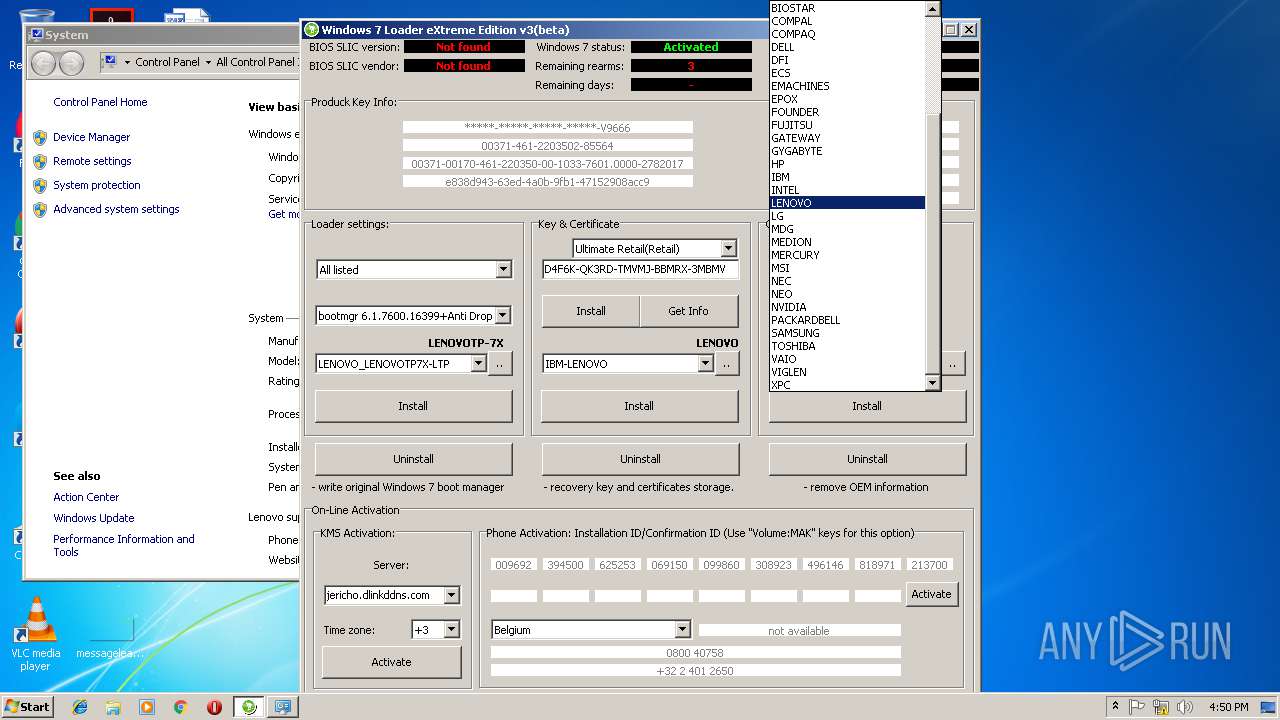Viewport: 1280px width, 720px height.
Task: Expand KMS server jericho.dlinkddns.com dropdown
Action: (451, 595)
